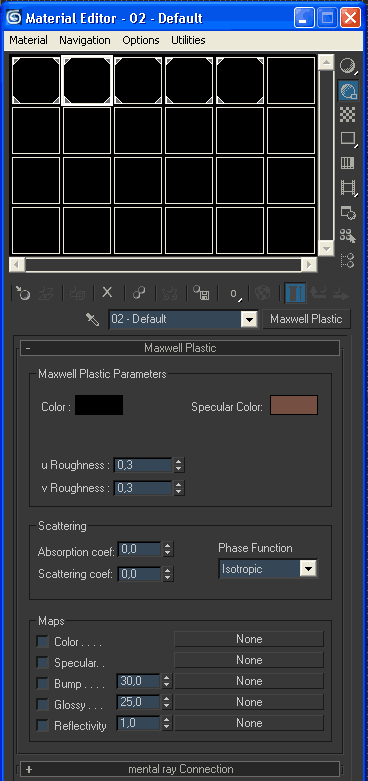This screenshot has height=781, width=368.
Task: Click the Go to Parent icon
Action: pyautogui.click(x=318, y=293)
